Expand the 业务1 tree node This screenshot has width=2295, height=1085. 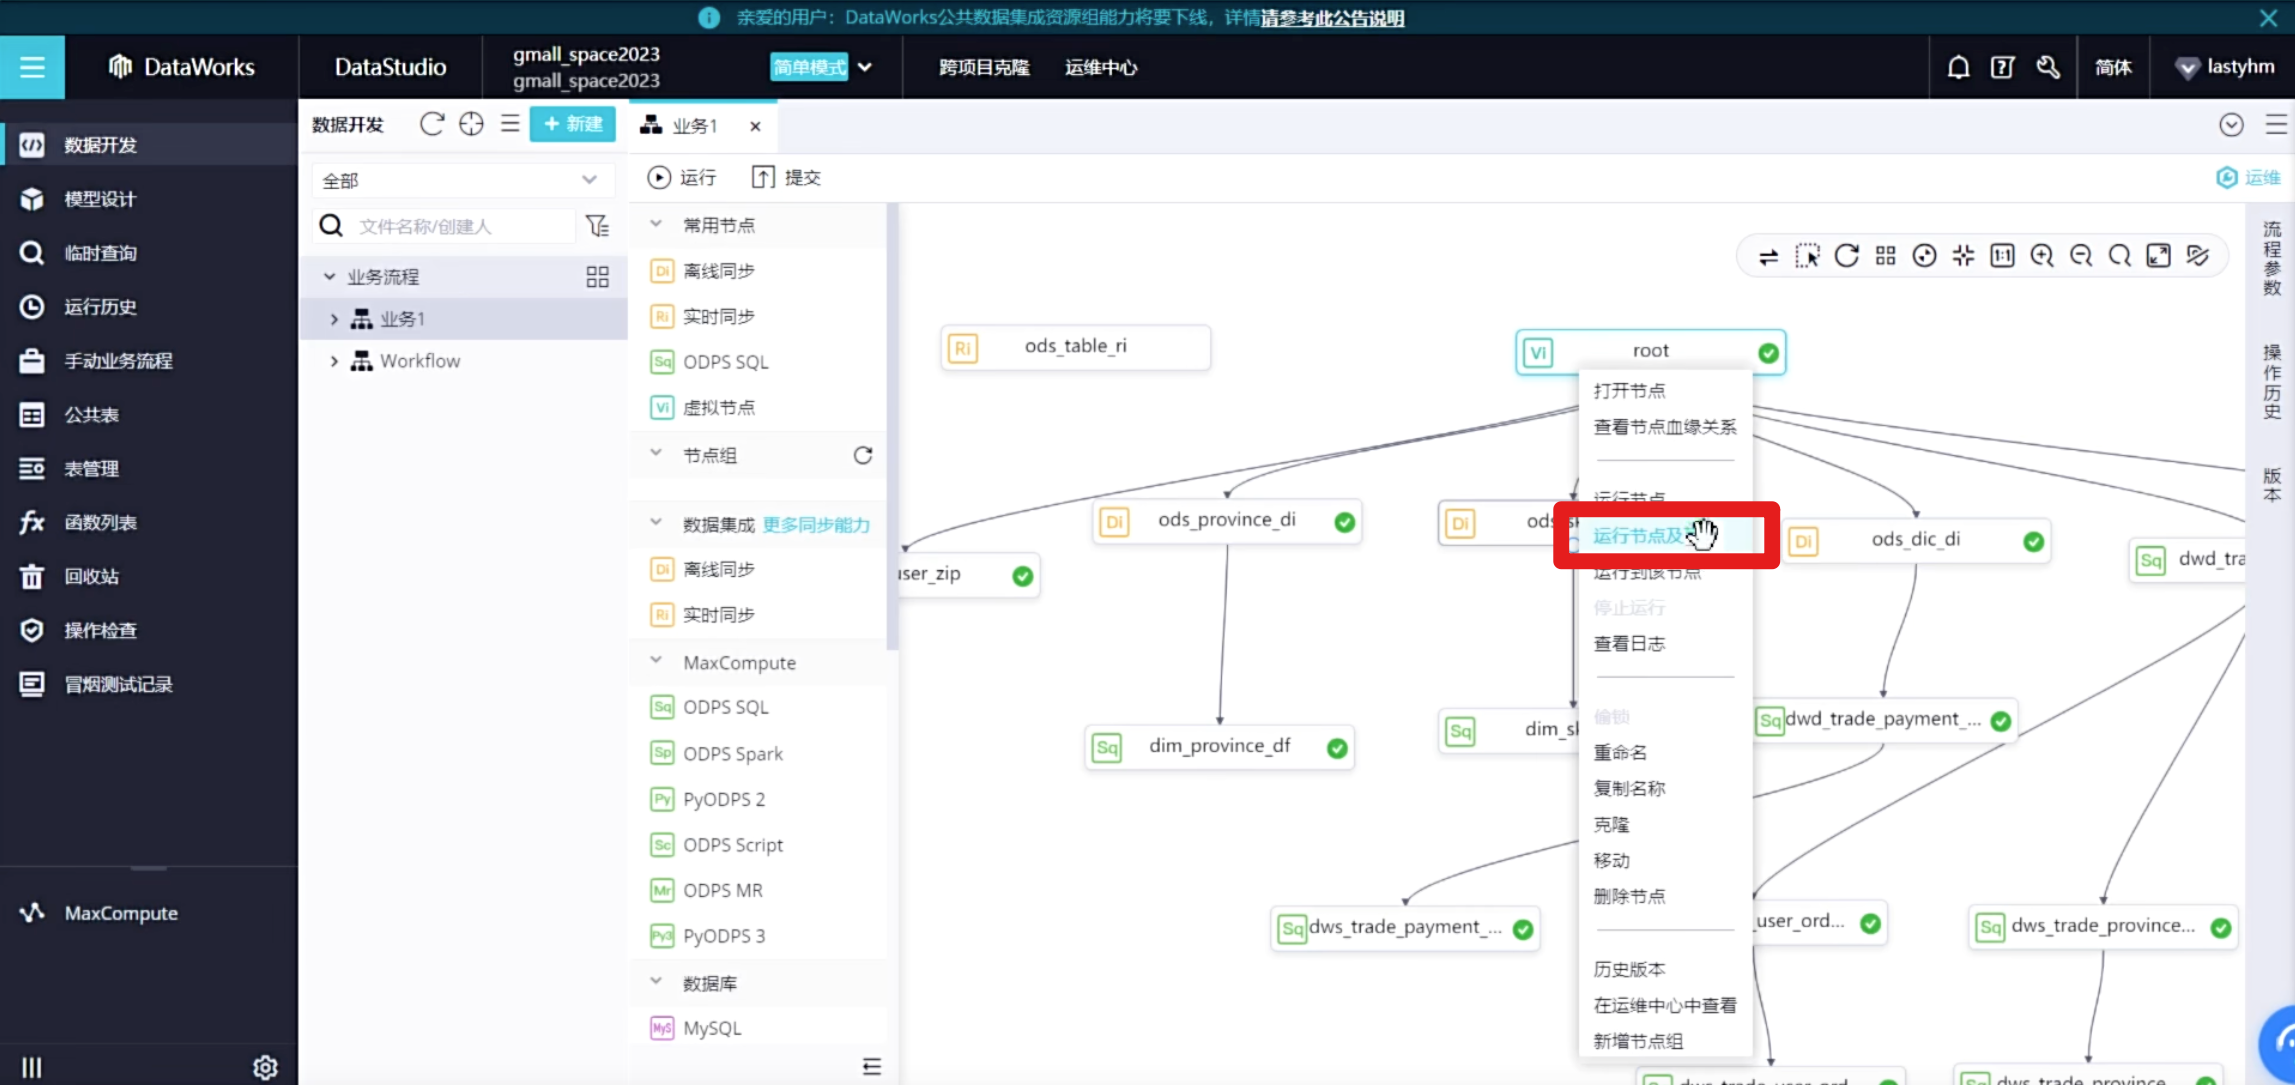[334, 319]
